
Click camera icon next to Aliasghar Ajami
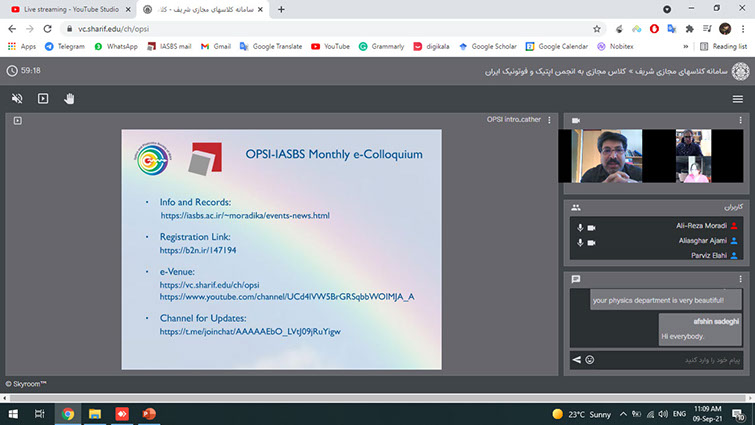pos(591,242)
